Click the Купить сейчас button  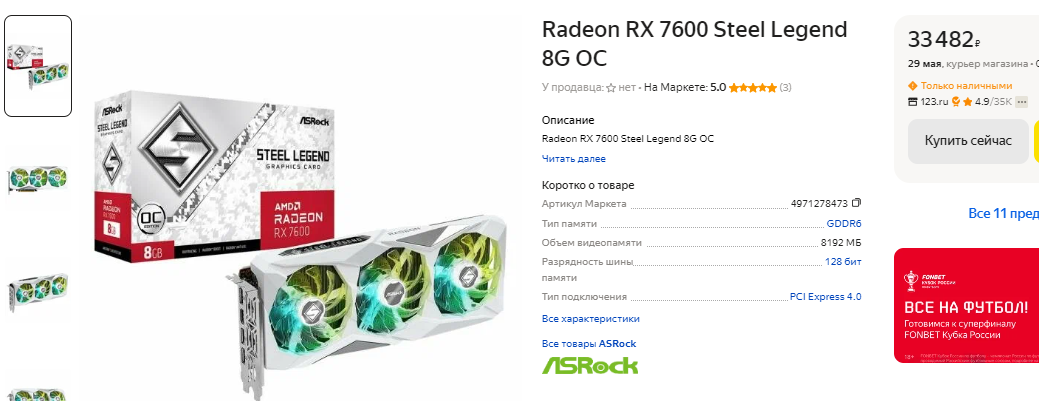pos(968,141)
